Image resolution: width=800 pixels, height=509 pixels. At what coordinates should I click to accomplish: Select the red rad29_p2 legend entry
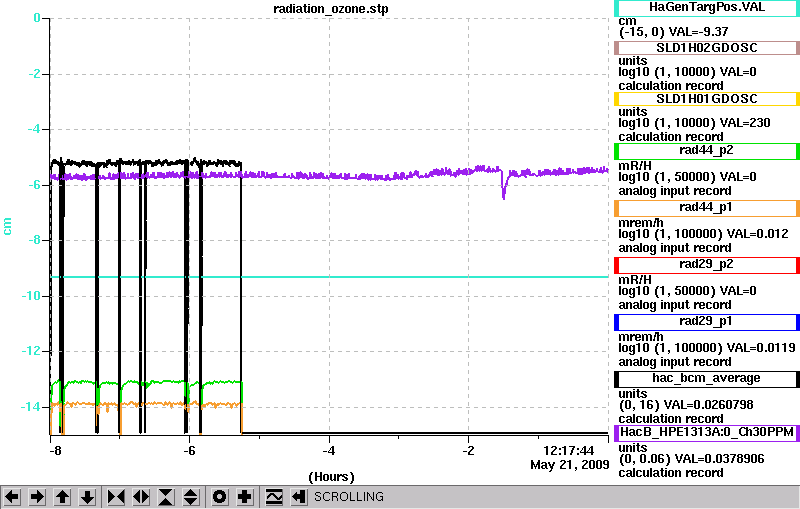click(x=707, y=265)
